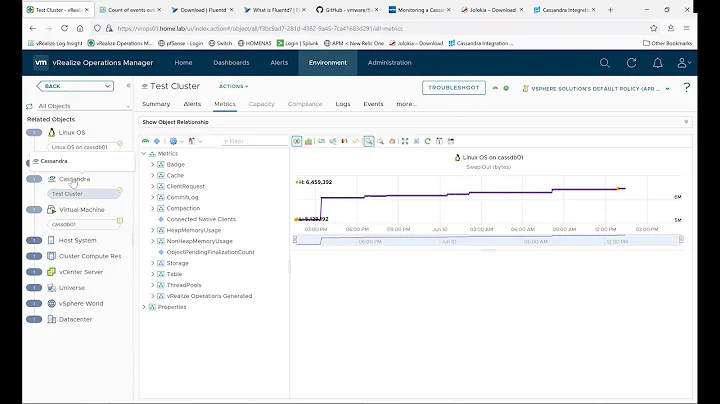Select ObjectPendingFinalizationCount metric
Image resolution: width=720 pixels, height=404 pixels.
pos(210,252)
